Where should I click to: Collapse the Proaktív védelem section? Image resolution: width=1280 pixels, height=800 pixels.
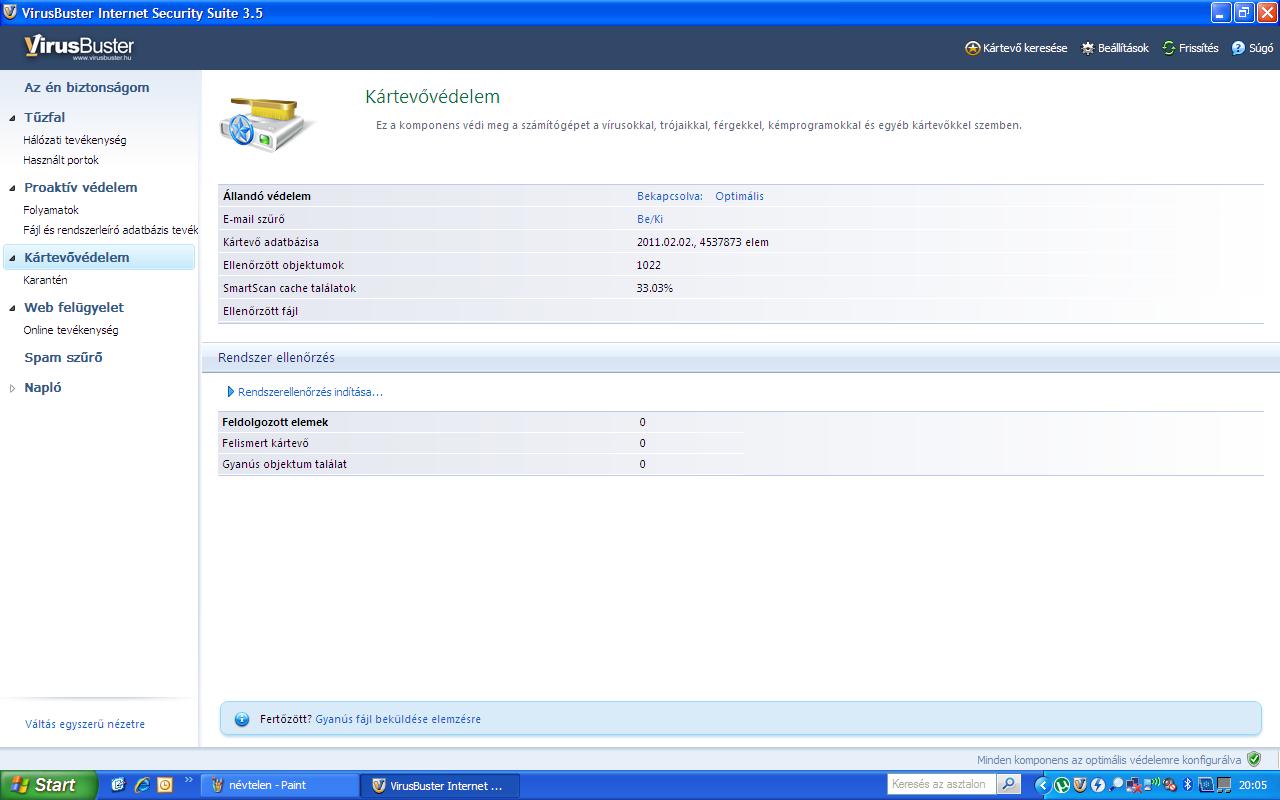coord(12,187)
